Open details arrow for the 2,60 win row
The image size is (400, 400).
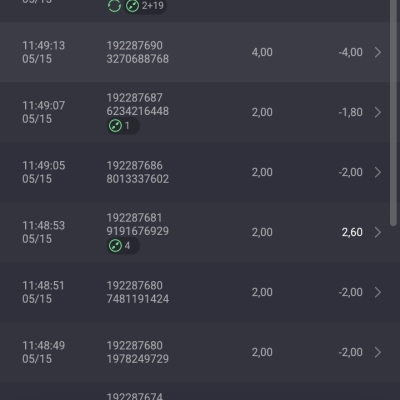(x=378, y=232)
